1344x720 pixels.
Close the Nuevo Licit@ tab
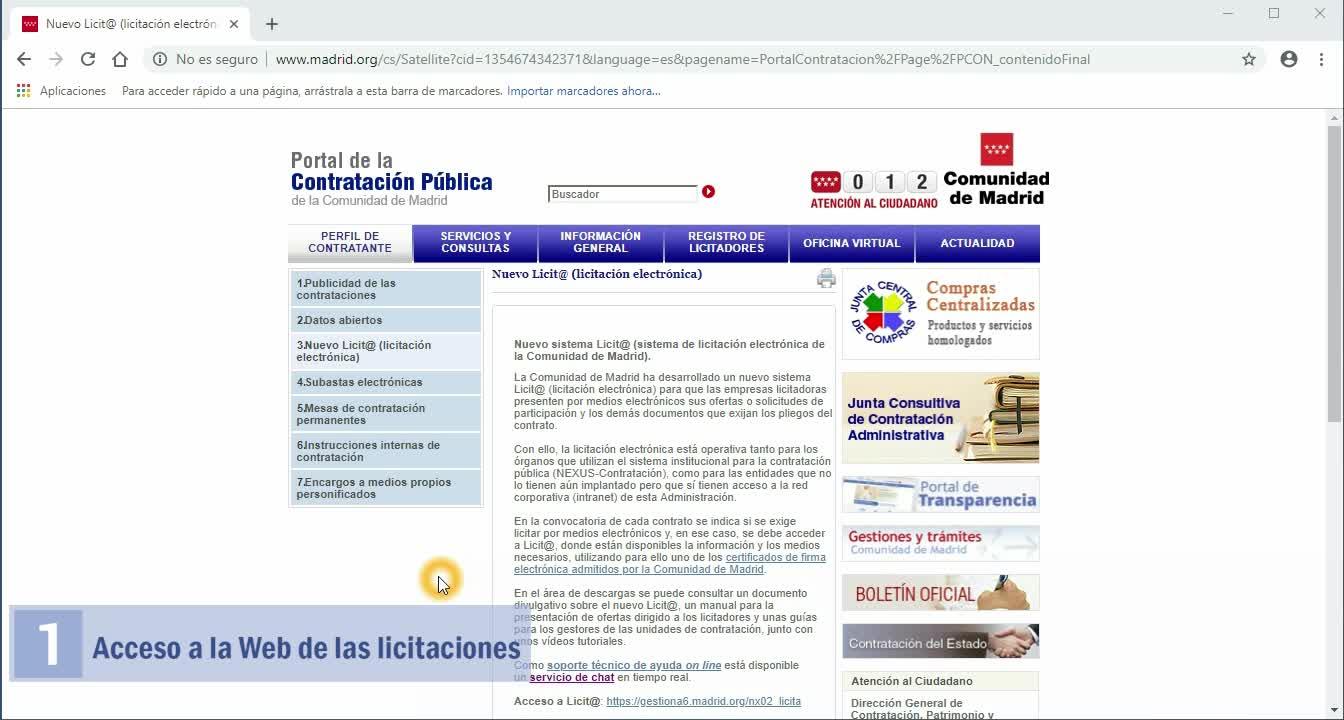tap(234, 24)
